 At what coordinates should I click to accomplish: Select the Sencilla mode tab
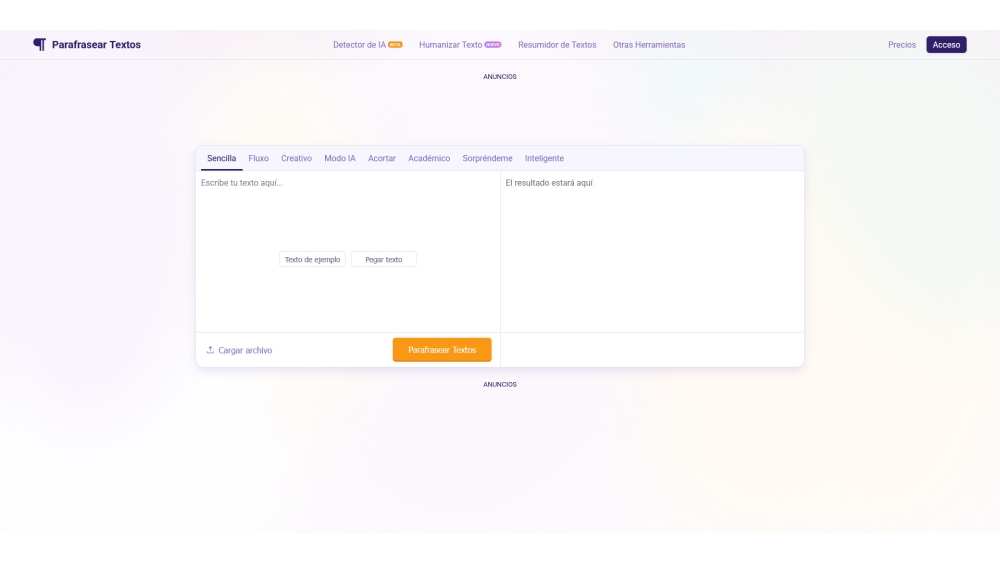pyautogui.click(x=221, y=158)
